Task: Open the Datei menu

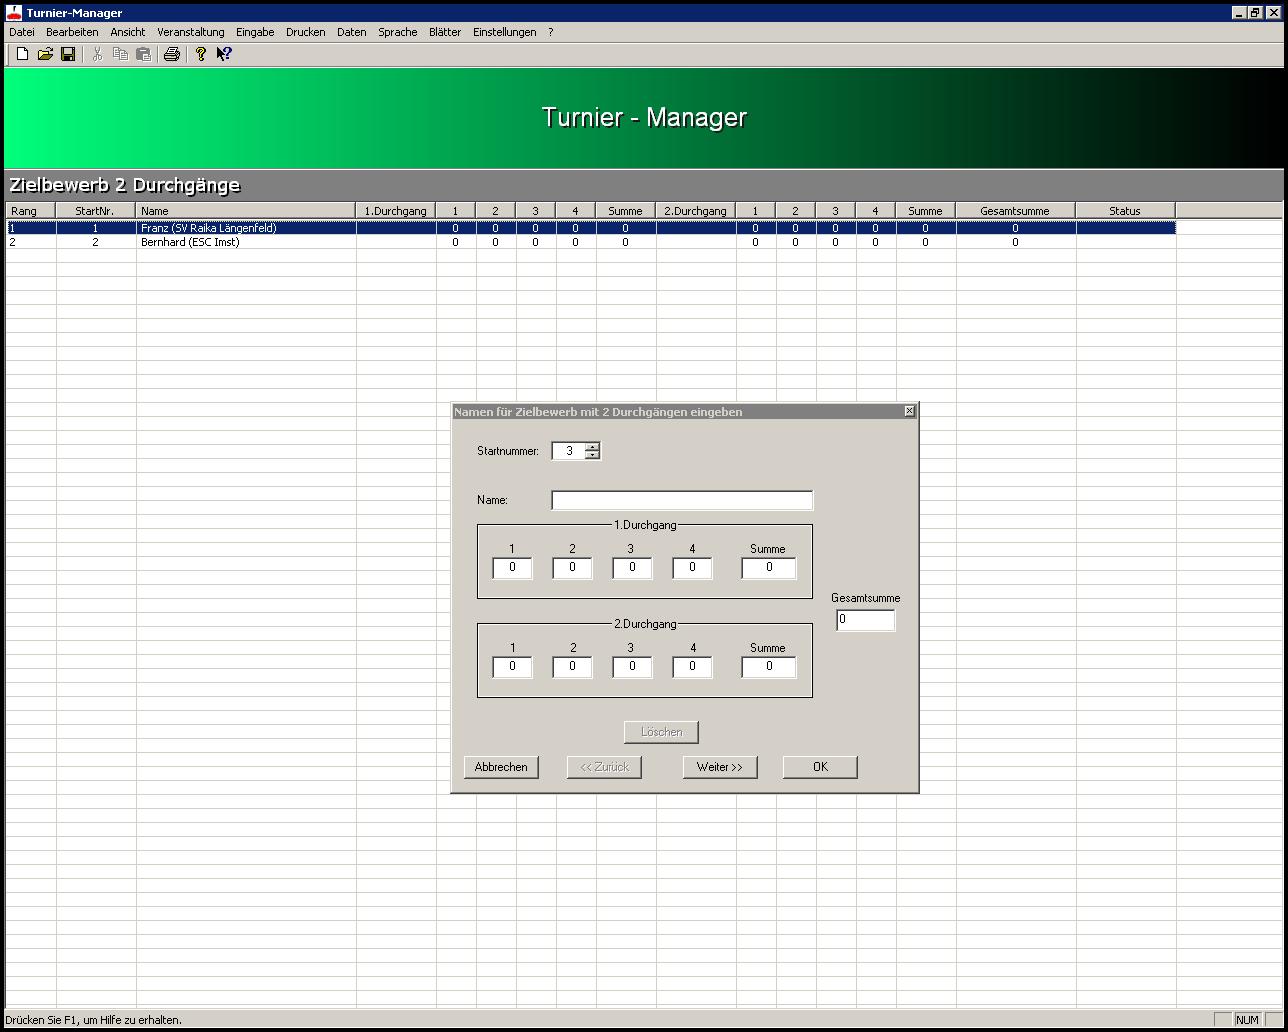Action: pyautogui.click(x=22, y=32)
